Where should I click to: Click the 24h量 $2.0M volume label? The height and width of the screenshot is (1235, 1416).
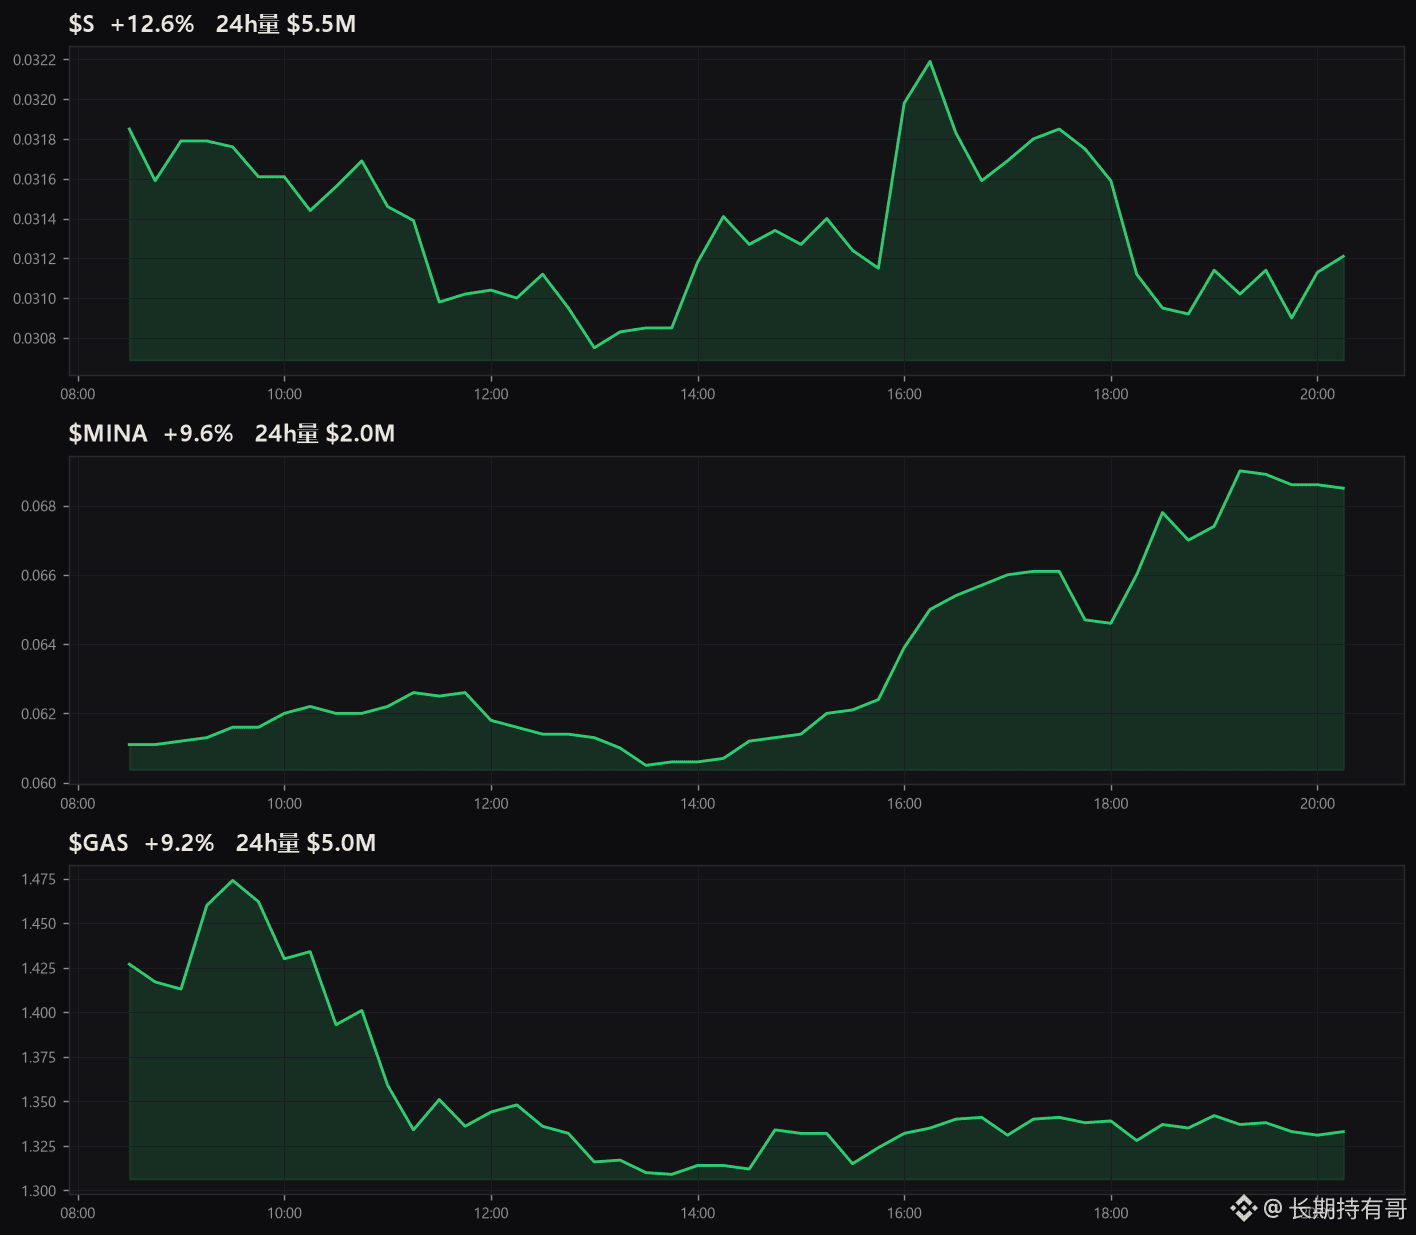pyautogui.click(x=325, y=433)
